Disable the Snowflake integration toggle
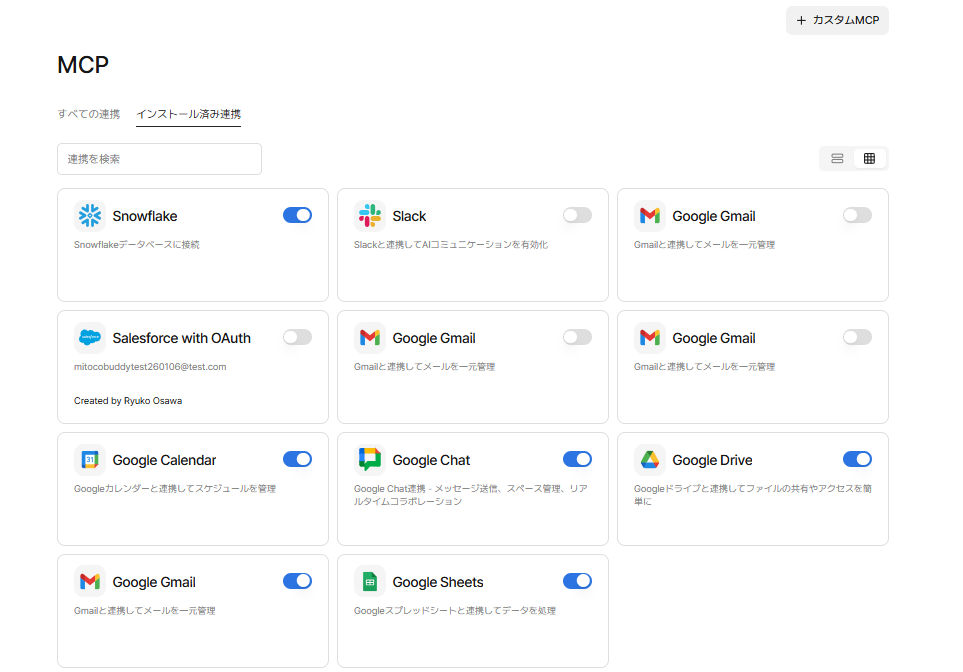 click(x=297, y=215)
